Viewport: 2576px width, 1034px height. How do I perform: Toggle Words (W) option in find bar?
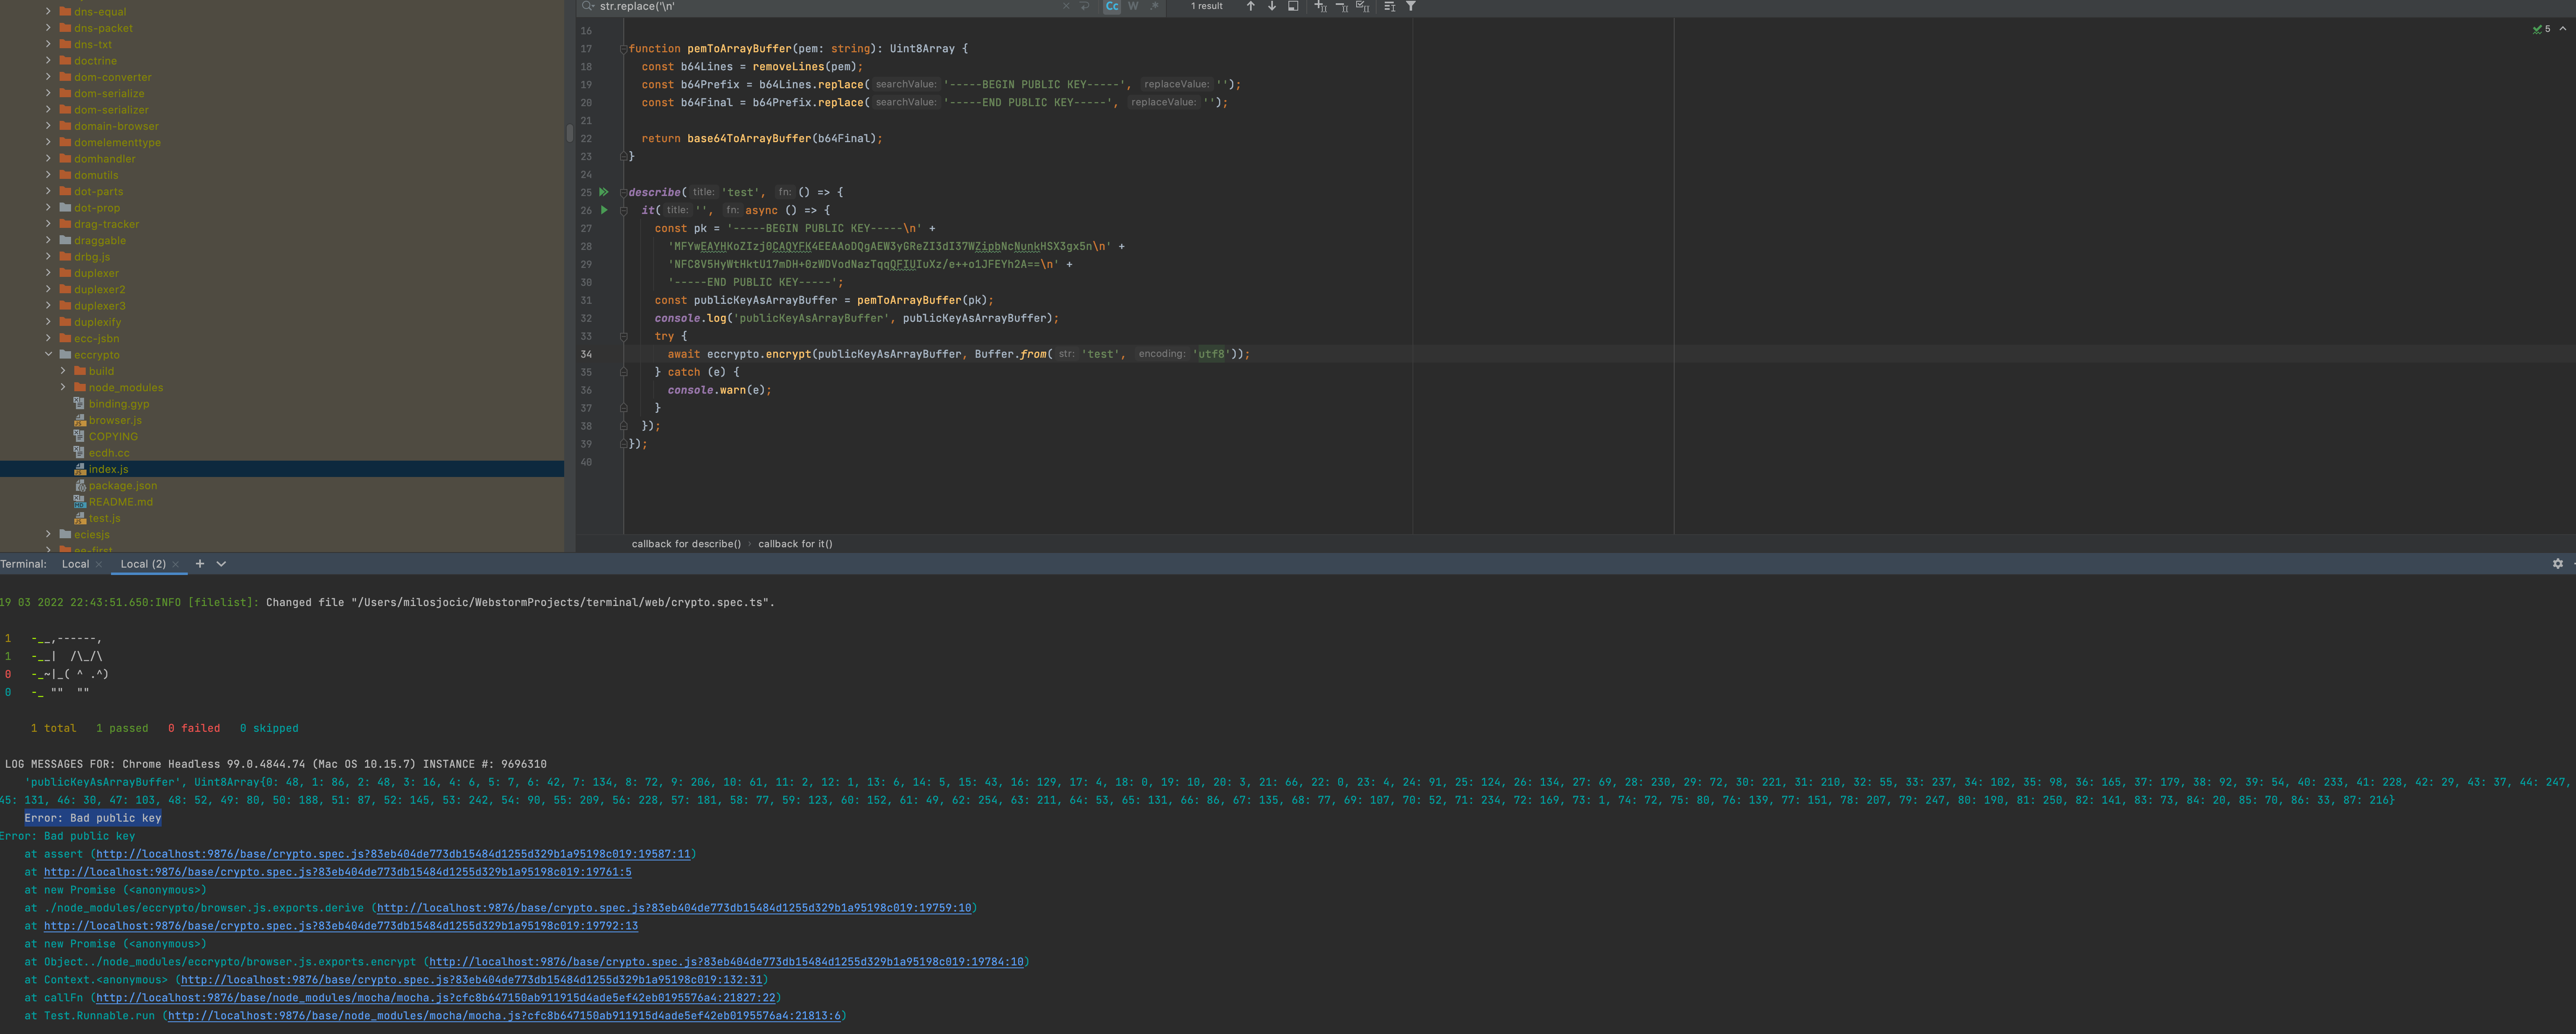[x=1133, y=6]
